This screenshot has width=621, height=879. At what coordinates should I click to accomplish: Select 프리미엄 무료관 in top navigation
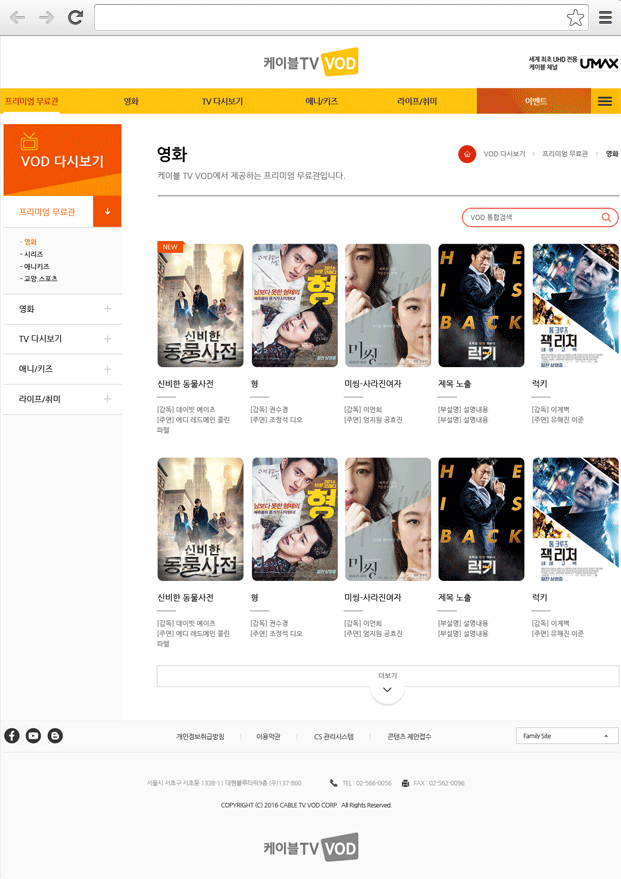31,101
